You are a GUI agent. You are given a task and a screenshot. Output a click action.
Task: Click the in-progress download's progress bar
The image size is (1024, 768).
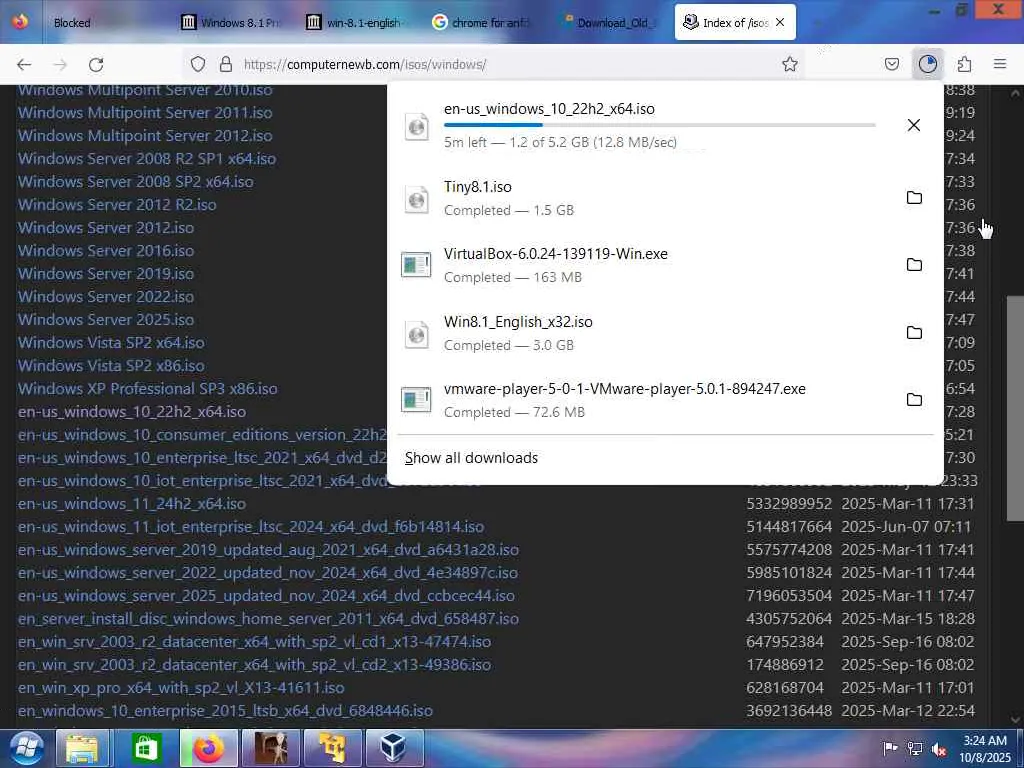[660, 125]
